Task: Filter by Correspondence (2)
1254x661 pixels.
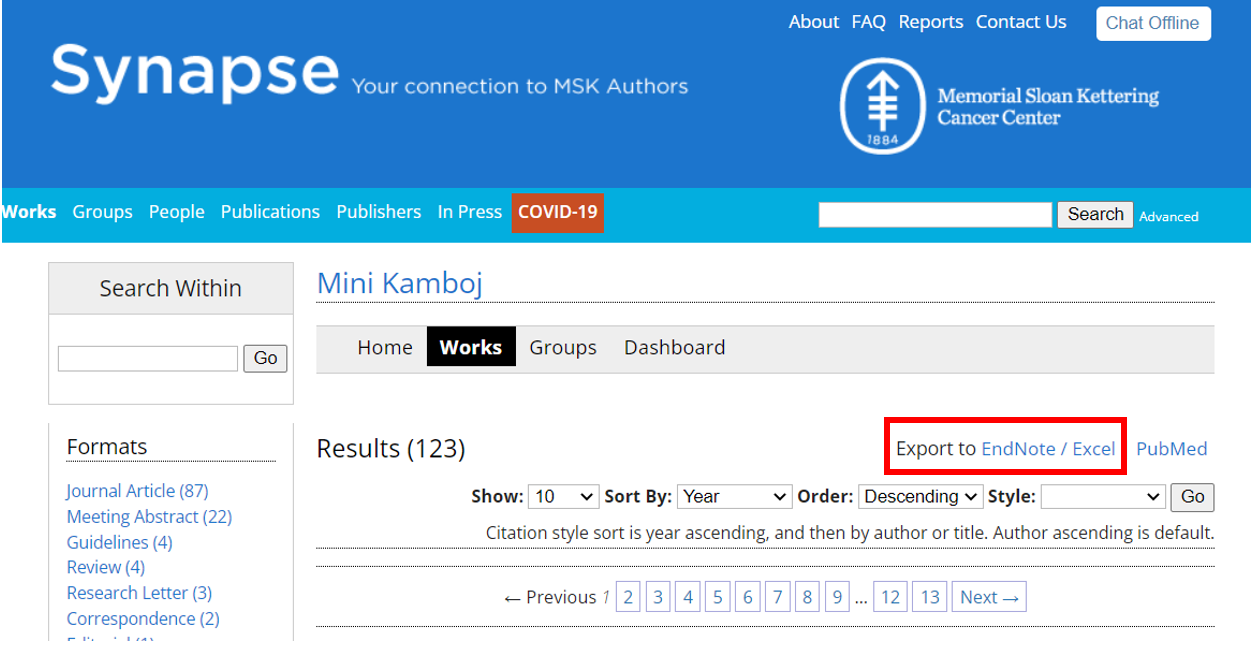Action: [x=143, y=619]
